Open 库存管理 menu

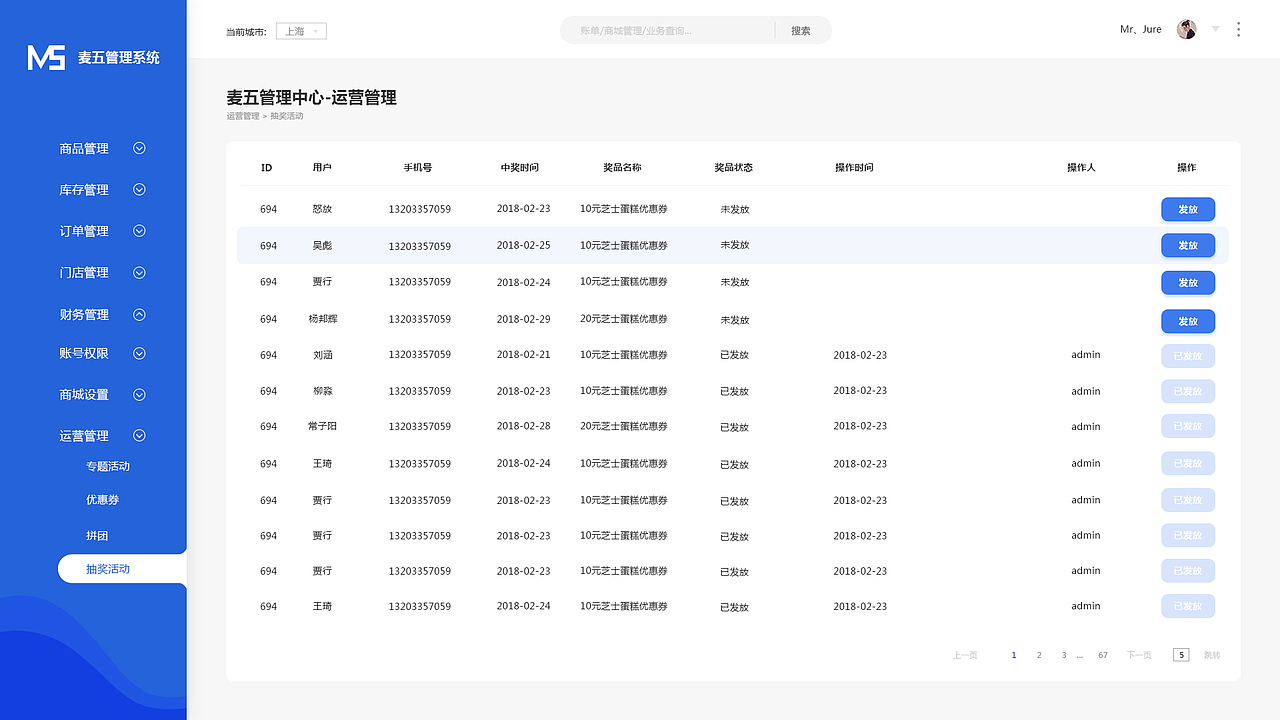pyautogui.click(x=84, y=189)
